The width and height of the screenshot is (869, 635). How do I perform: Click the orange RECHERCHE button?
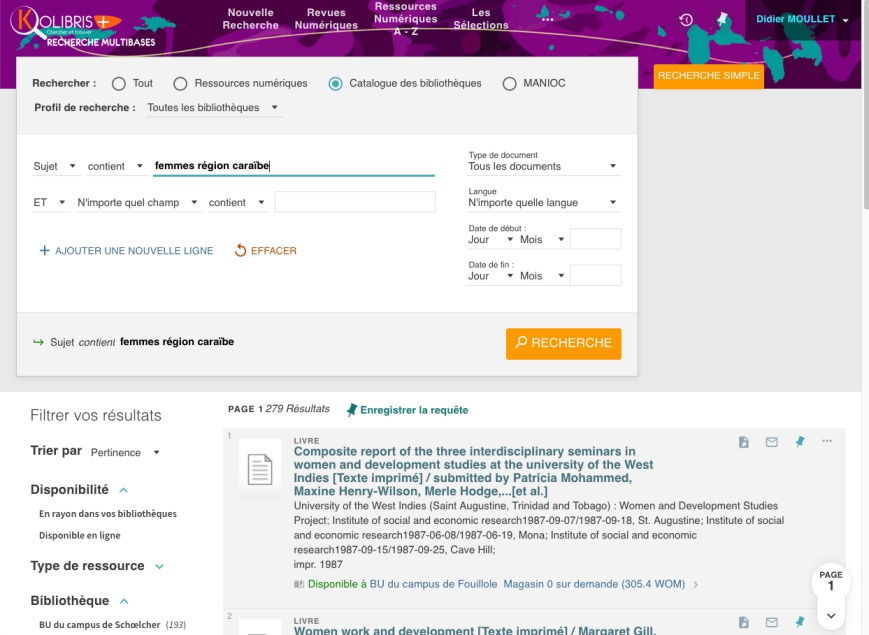coord(563,344)
